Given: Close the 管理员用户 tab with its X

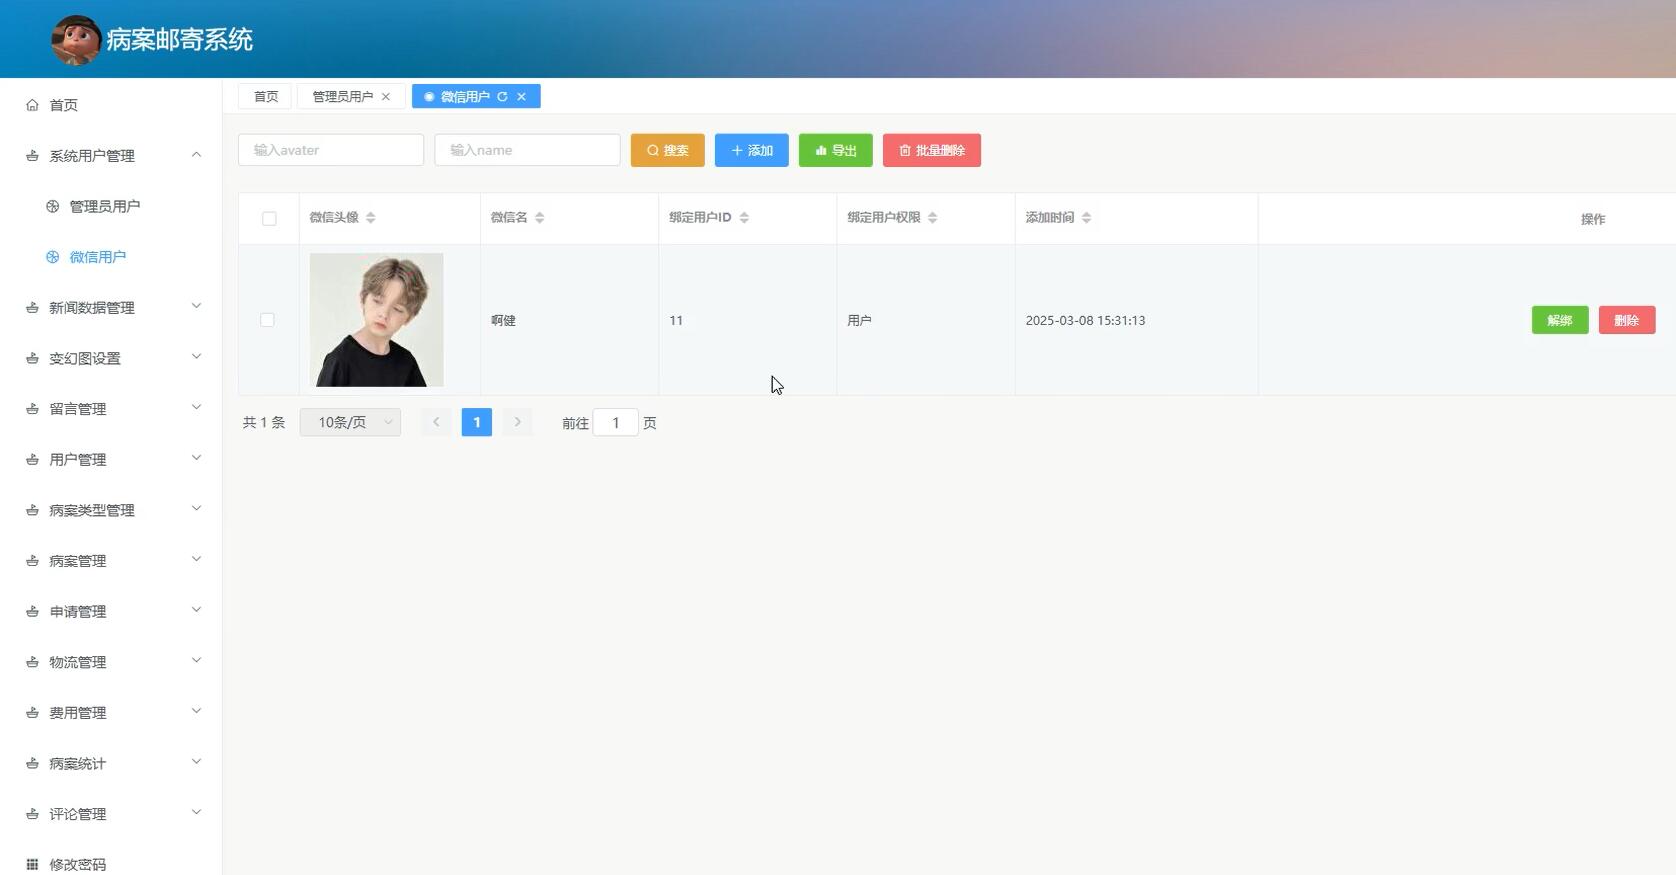Looking at the screenshot, I should click(386, 97).
